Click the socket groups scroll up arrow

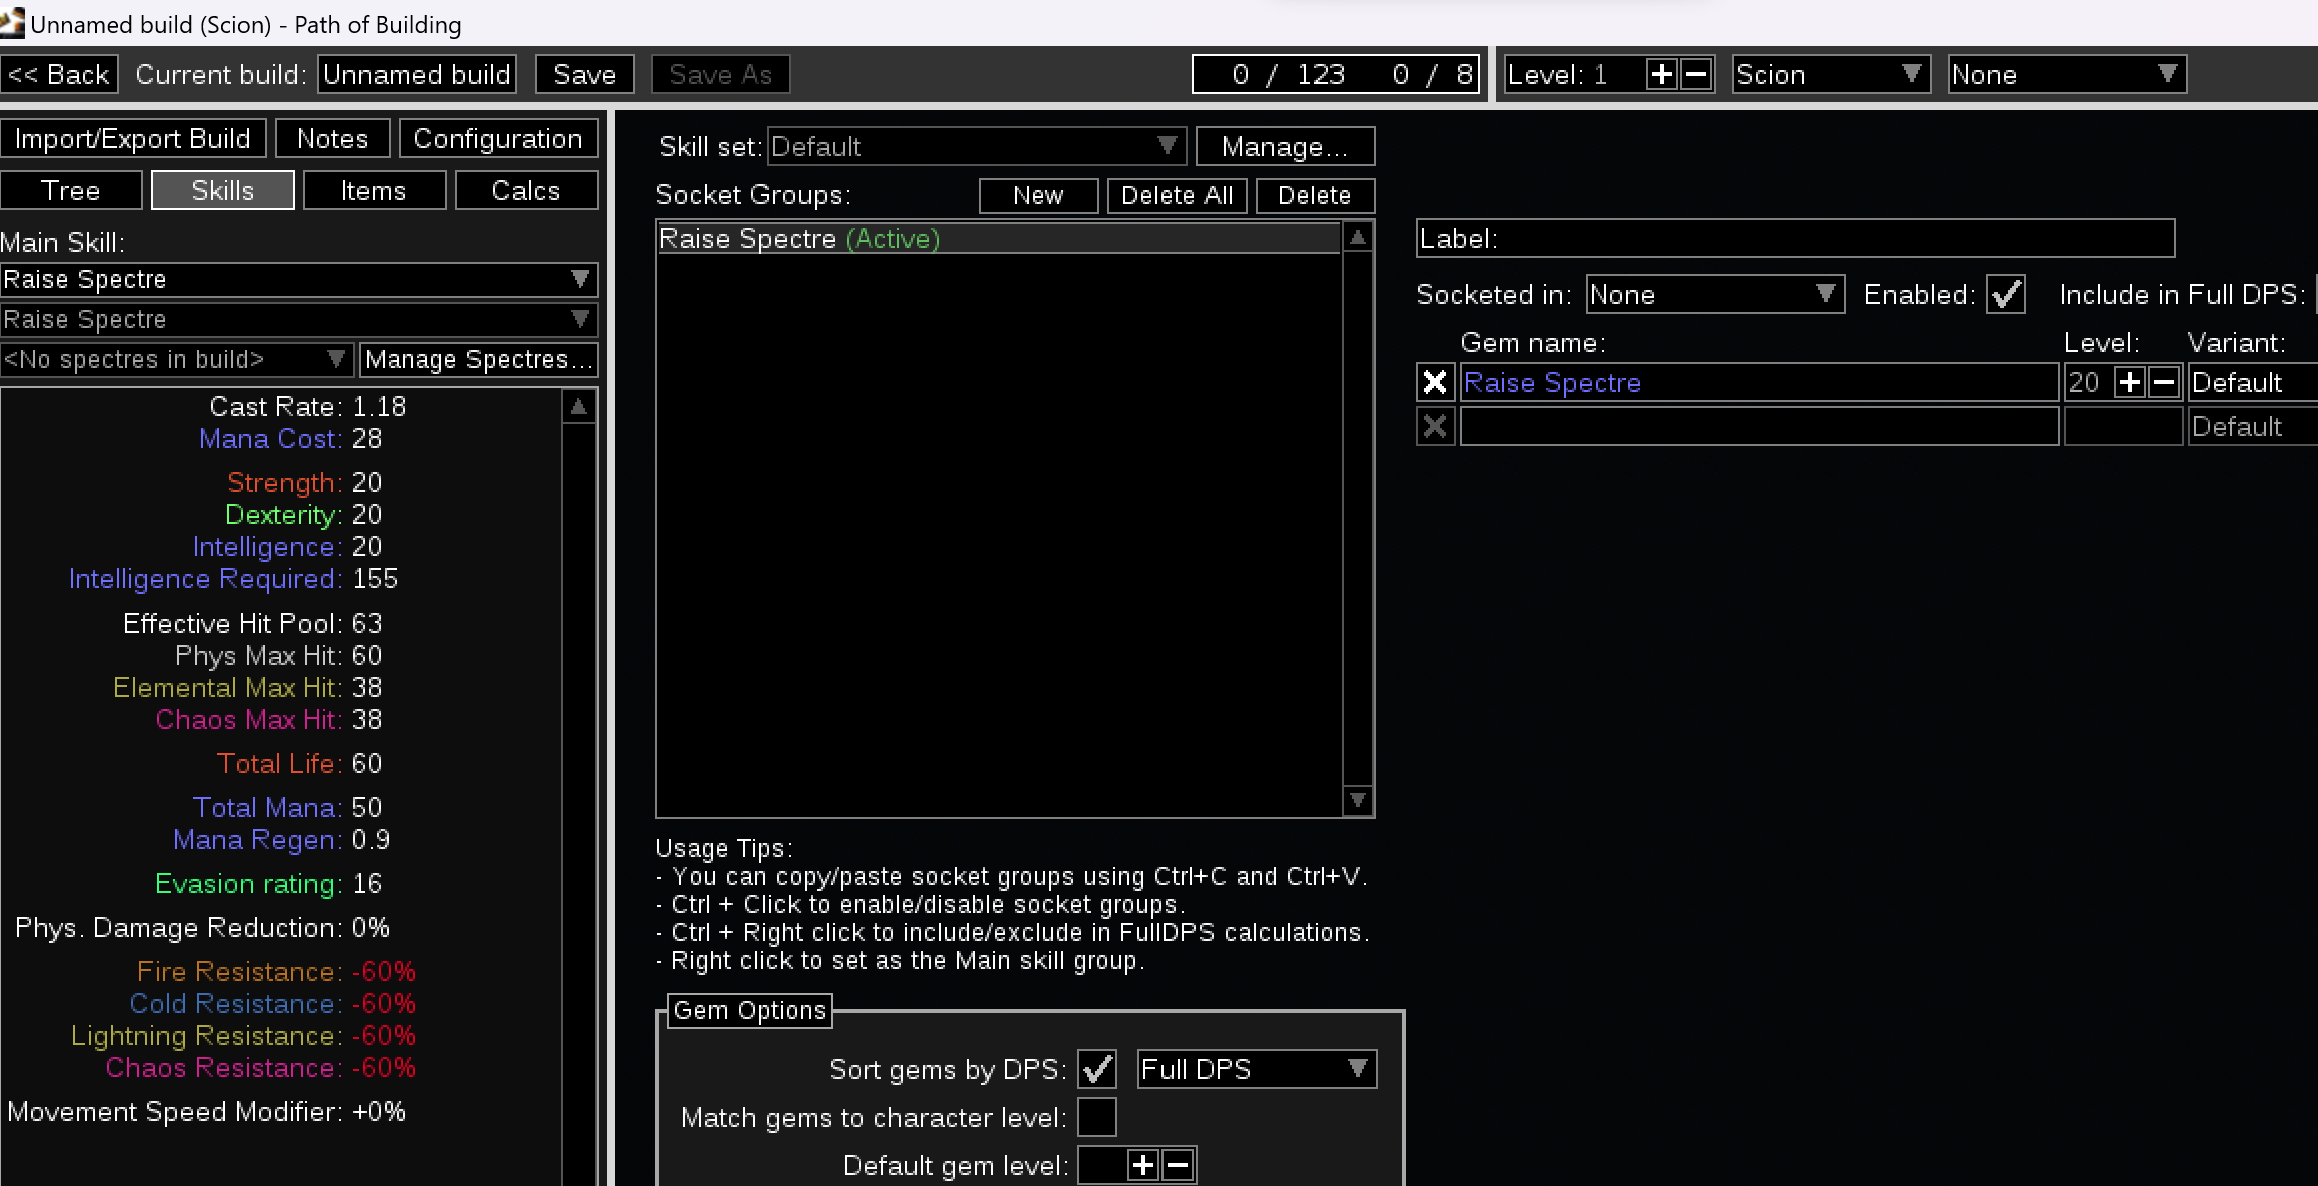[x=1357, y=238]
